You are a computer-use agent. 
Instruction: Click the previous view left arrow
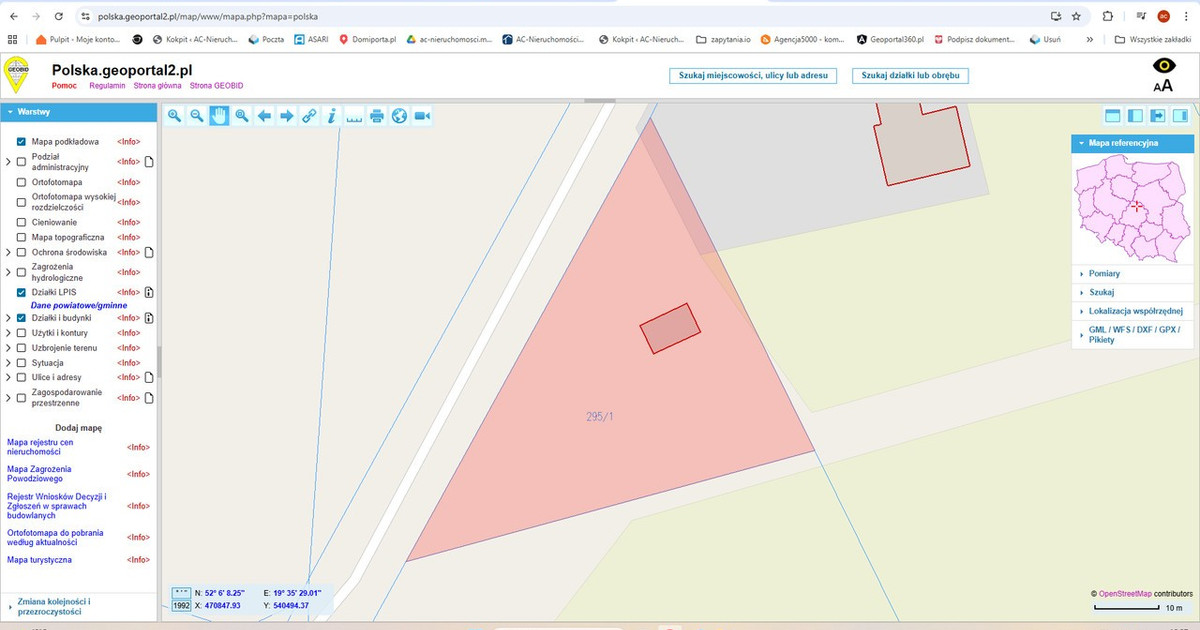[x=265, y=116]
